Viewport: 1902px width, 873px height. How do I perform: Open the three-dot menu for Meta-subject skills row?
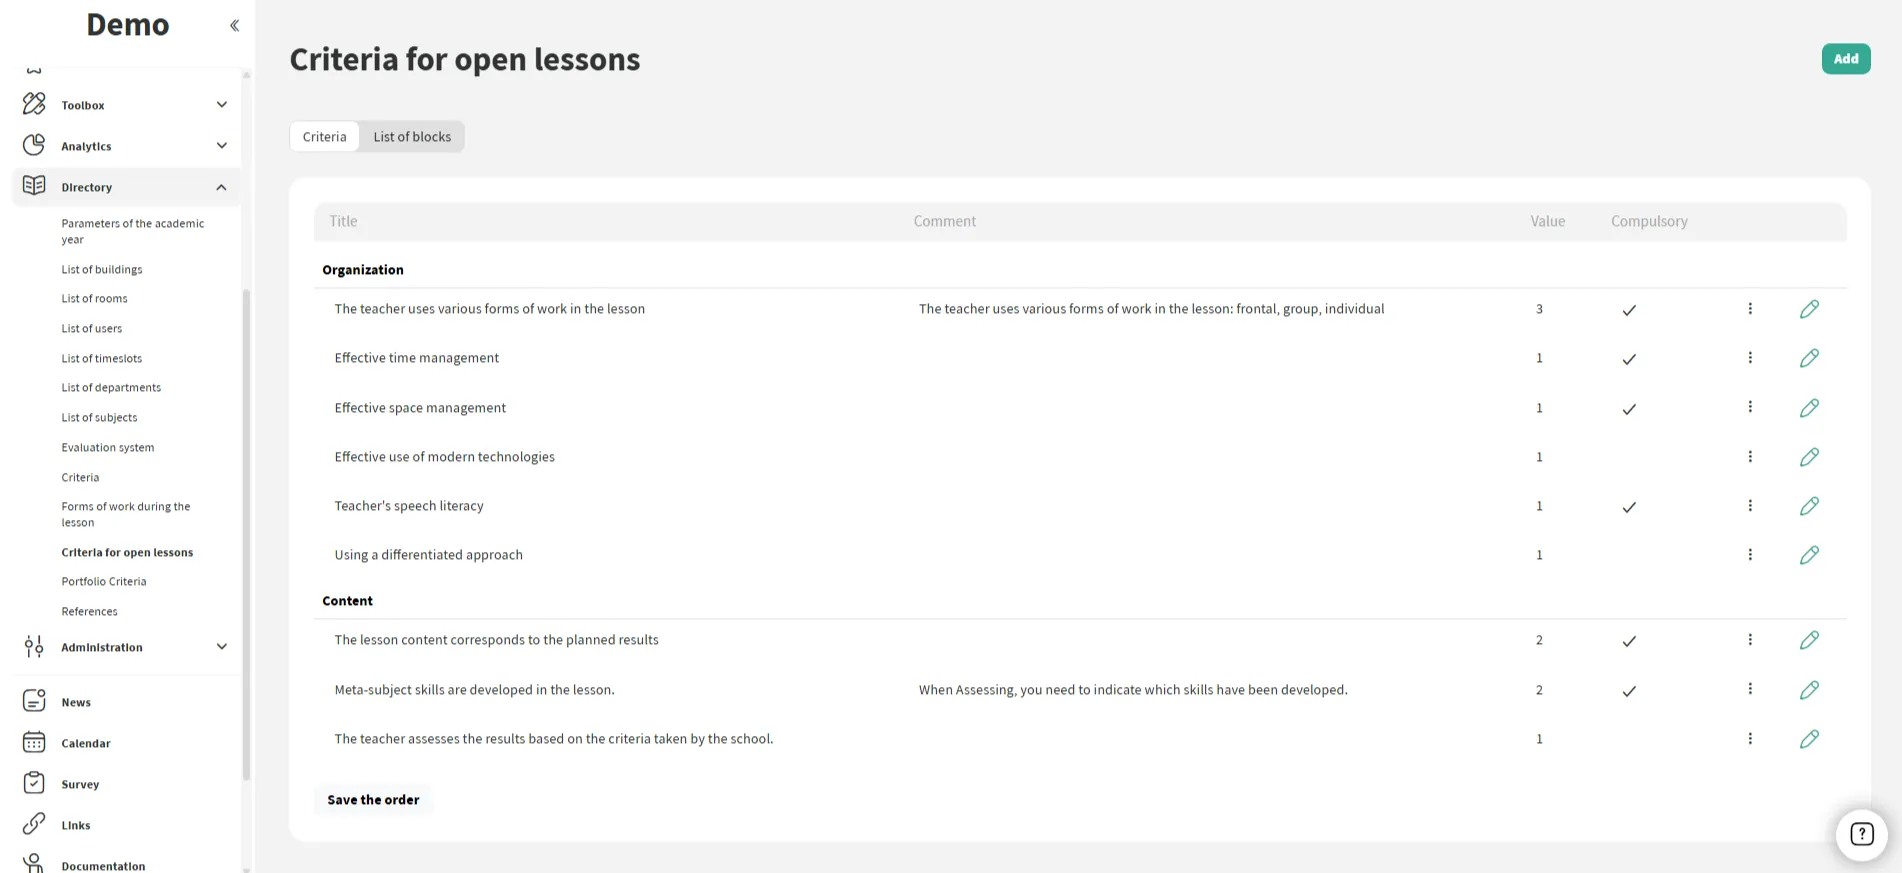pyautogui.click(x=1750, y=689)
